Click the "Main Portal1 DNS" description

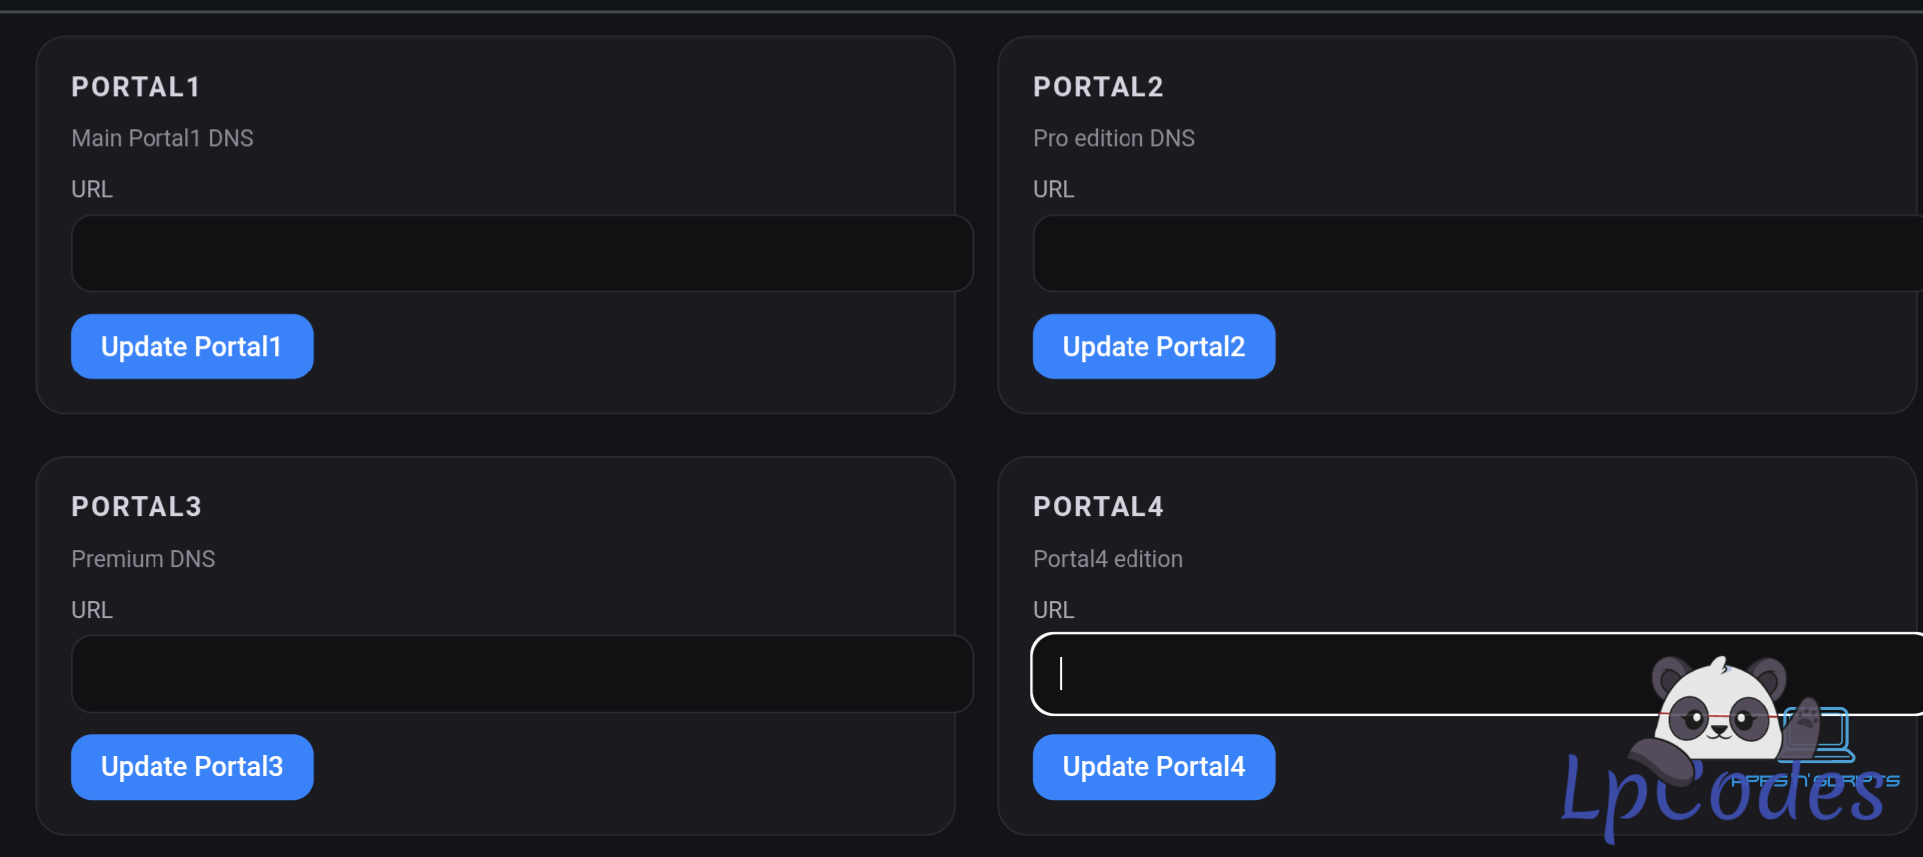click(x=162, y=138)
